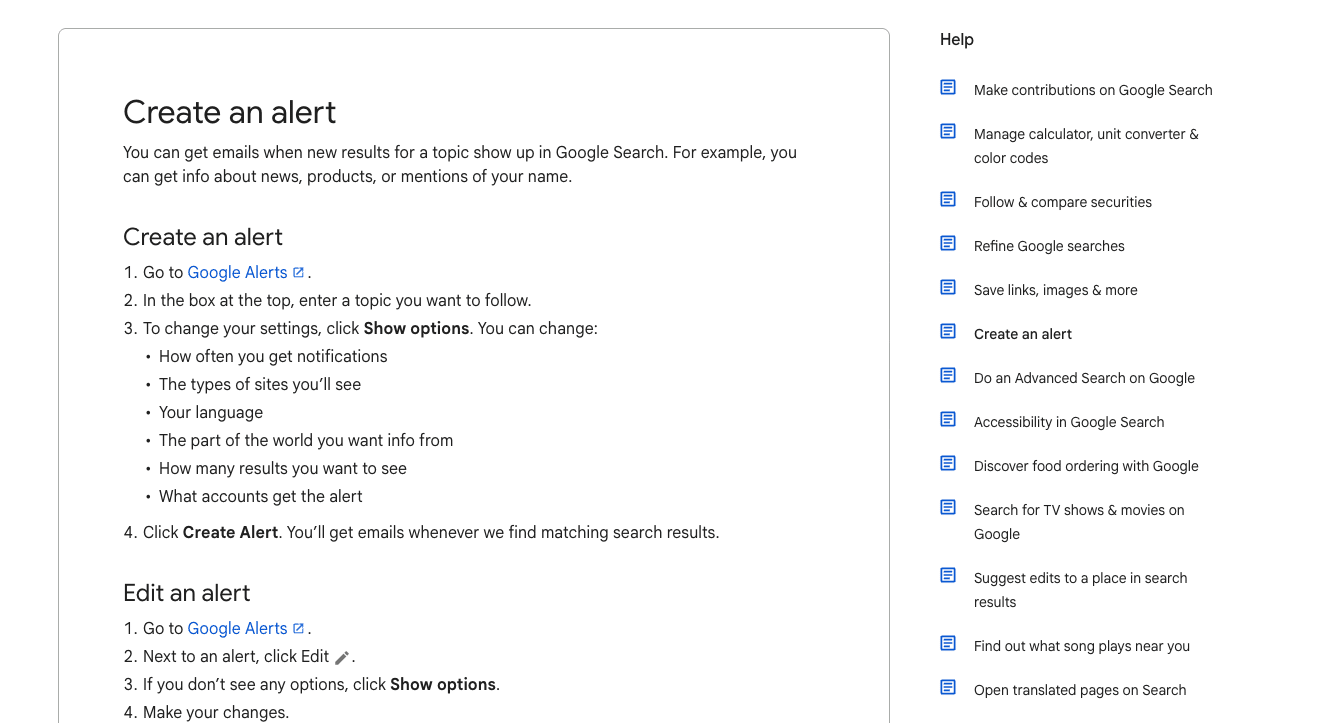Click the article icon next to Save links, images & more
This screenshot has height=723, width=1319.
(948, 288)
